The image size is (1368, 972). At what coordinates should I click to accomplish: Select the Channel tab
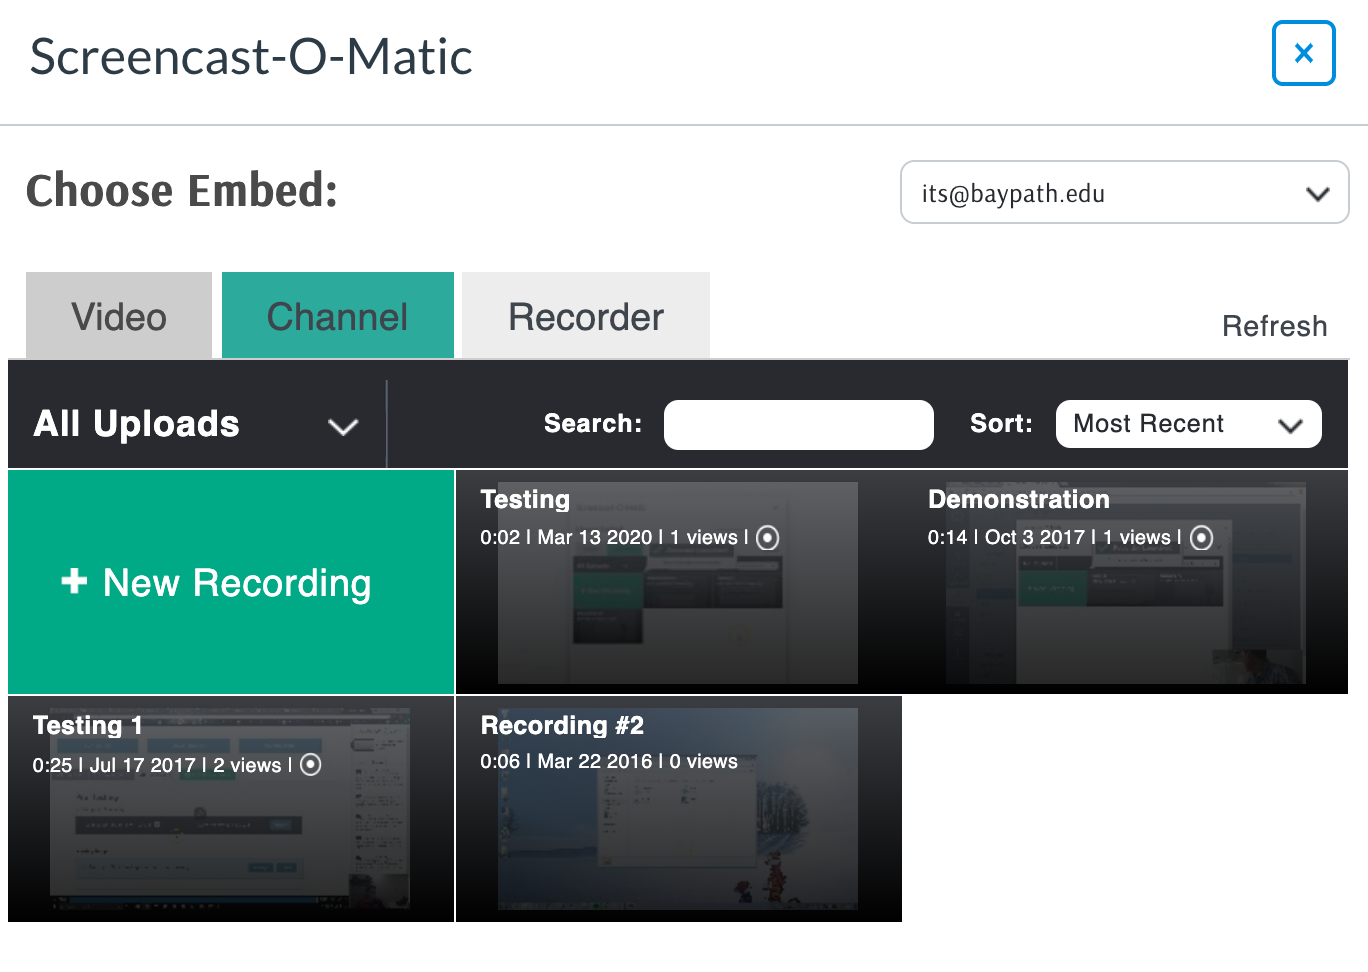(x=337, y=316)
